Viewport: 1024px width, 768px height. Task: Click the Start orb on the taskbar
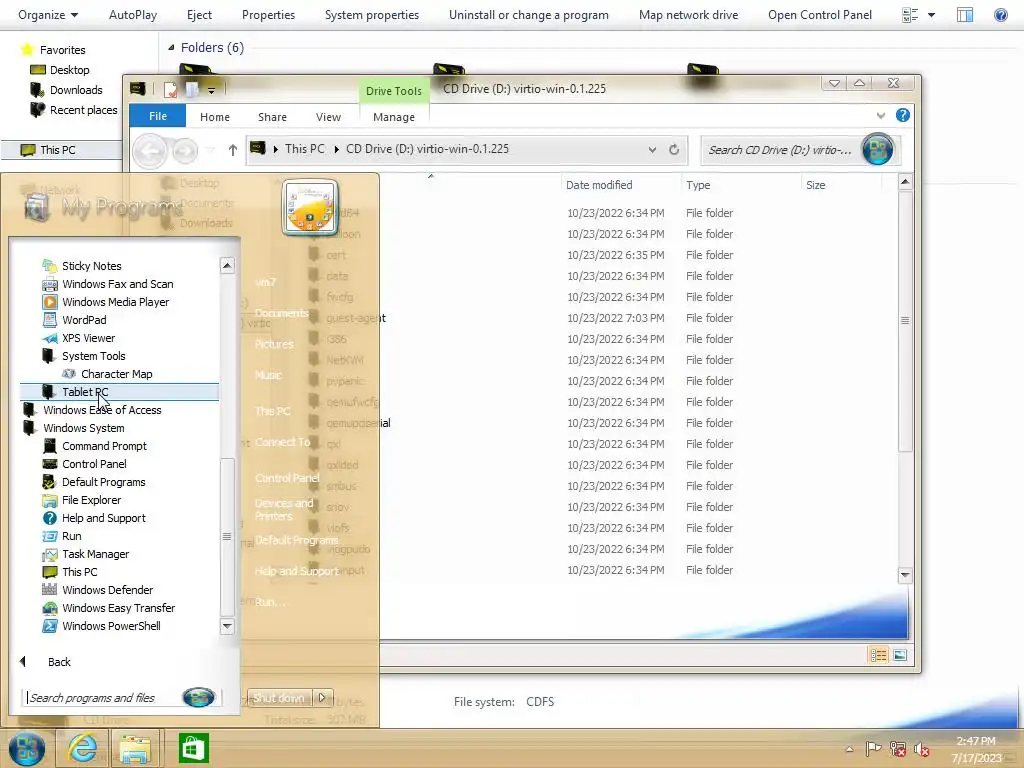27,748
